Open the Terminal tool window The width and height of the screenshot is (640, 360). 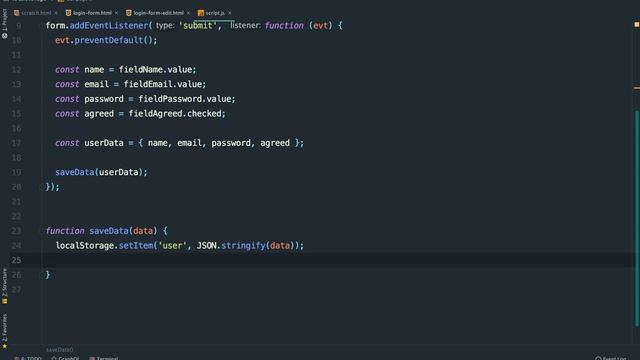104,358
